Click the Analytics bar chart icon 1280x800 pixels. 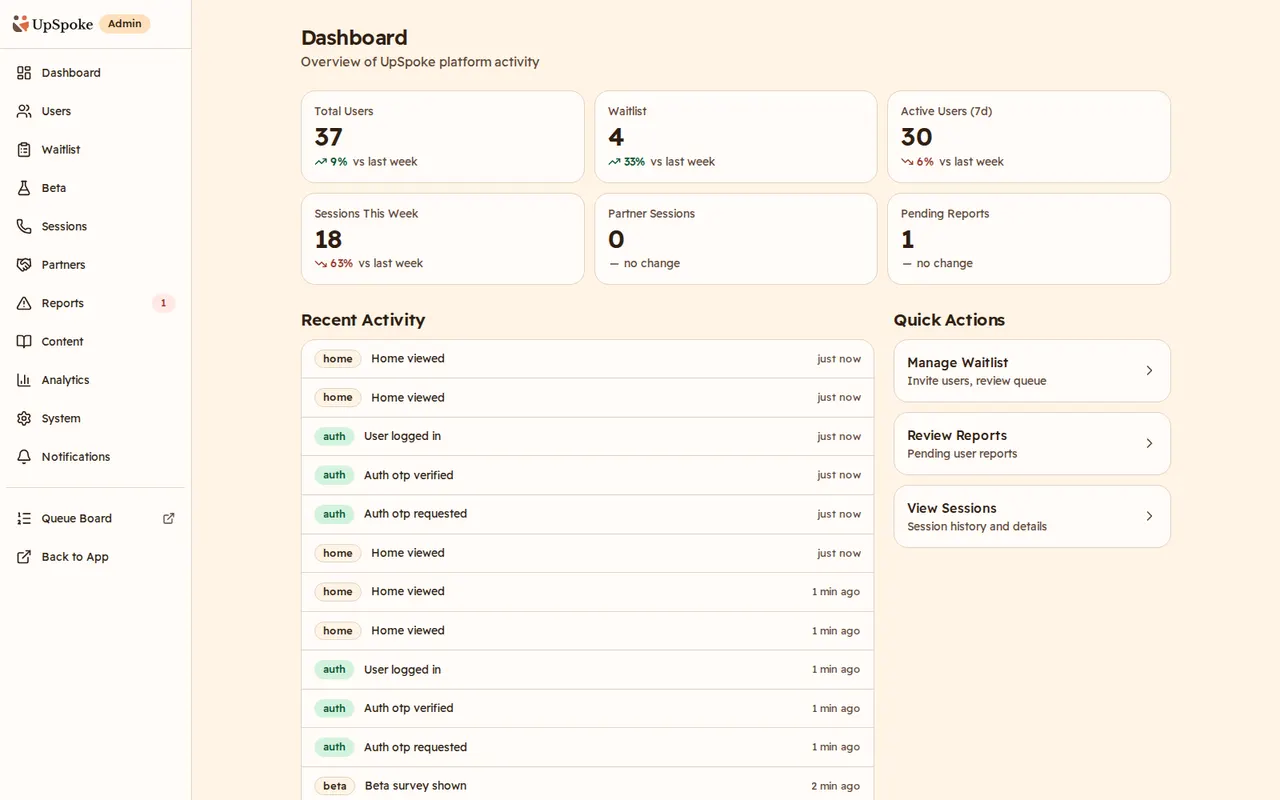click(x=24, y=380)
